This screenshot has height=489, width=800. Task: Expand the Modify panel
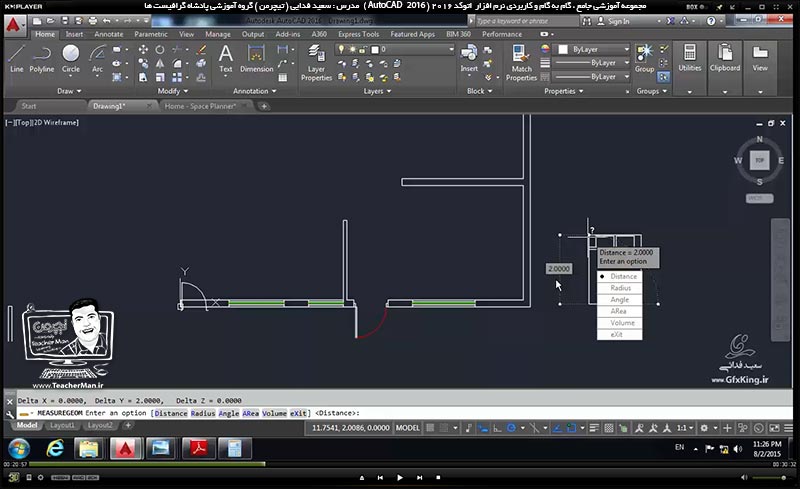pyautogui.click(x=172, y=91)
